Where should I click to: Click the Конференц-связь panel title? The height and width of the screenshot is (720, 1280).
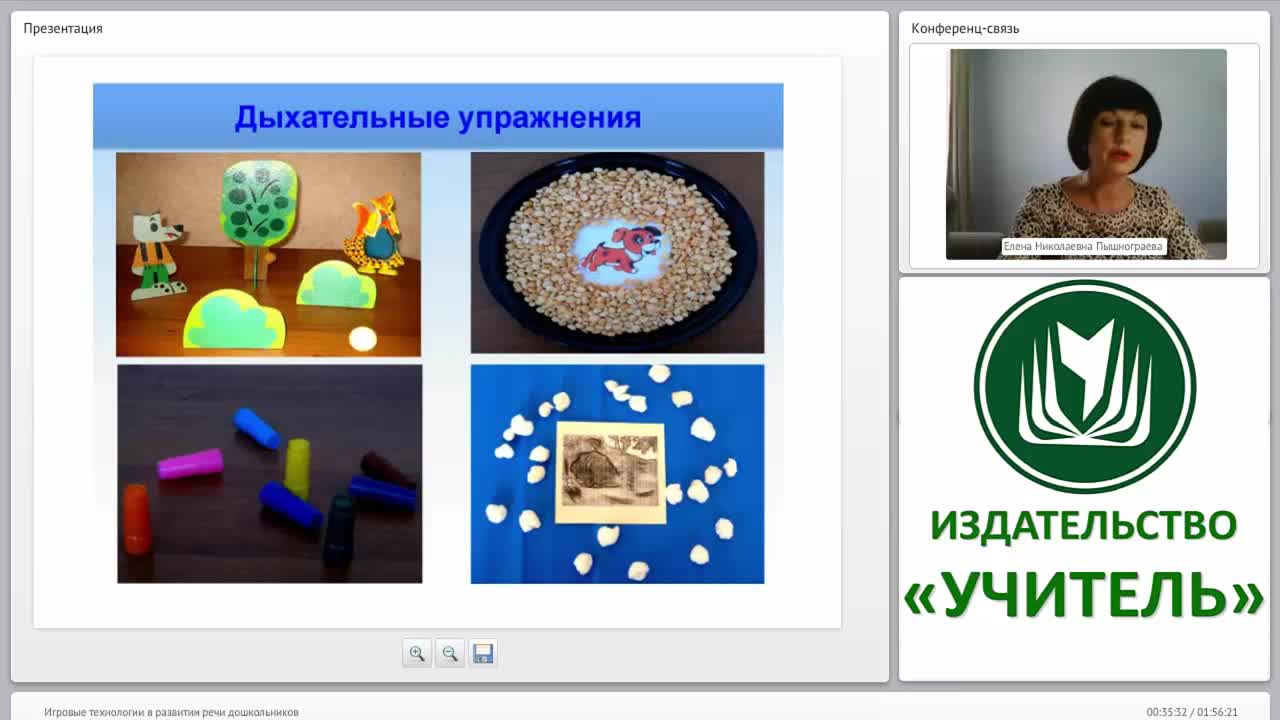[965, 28]
